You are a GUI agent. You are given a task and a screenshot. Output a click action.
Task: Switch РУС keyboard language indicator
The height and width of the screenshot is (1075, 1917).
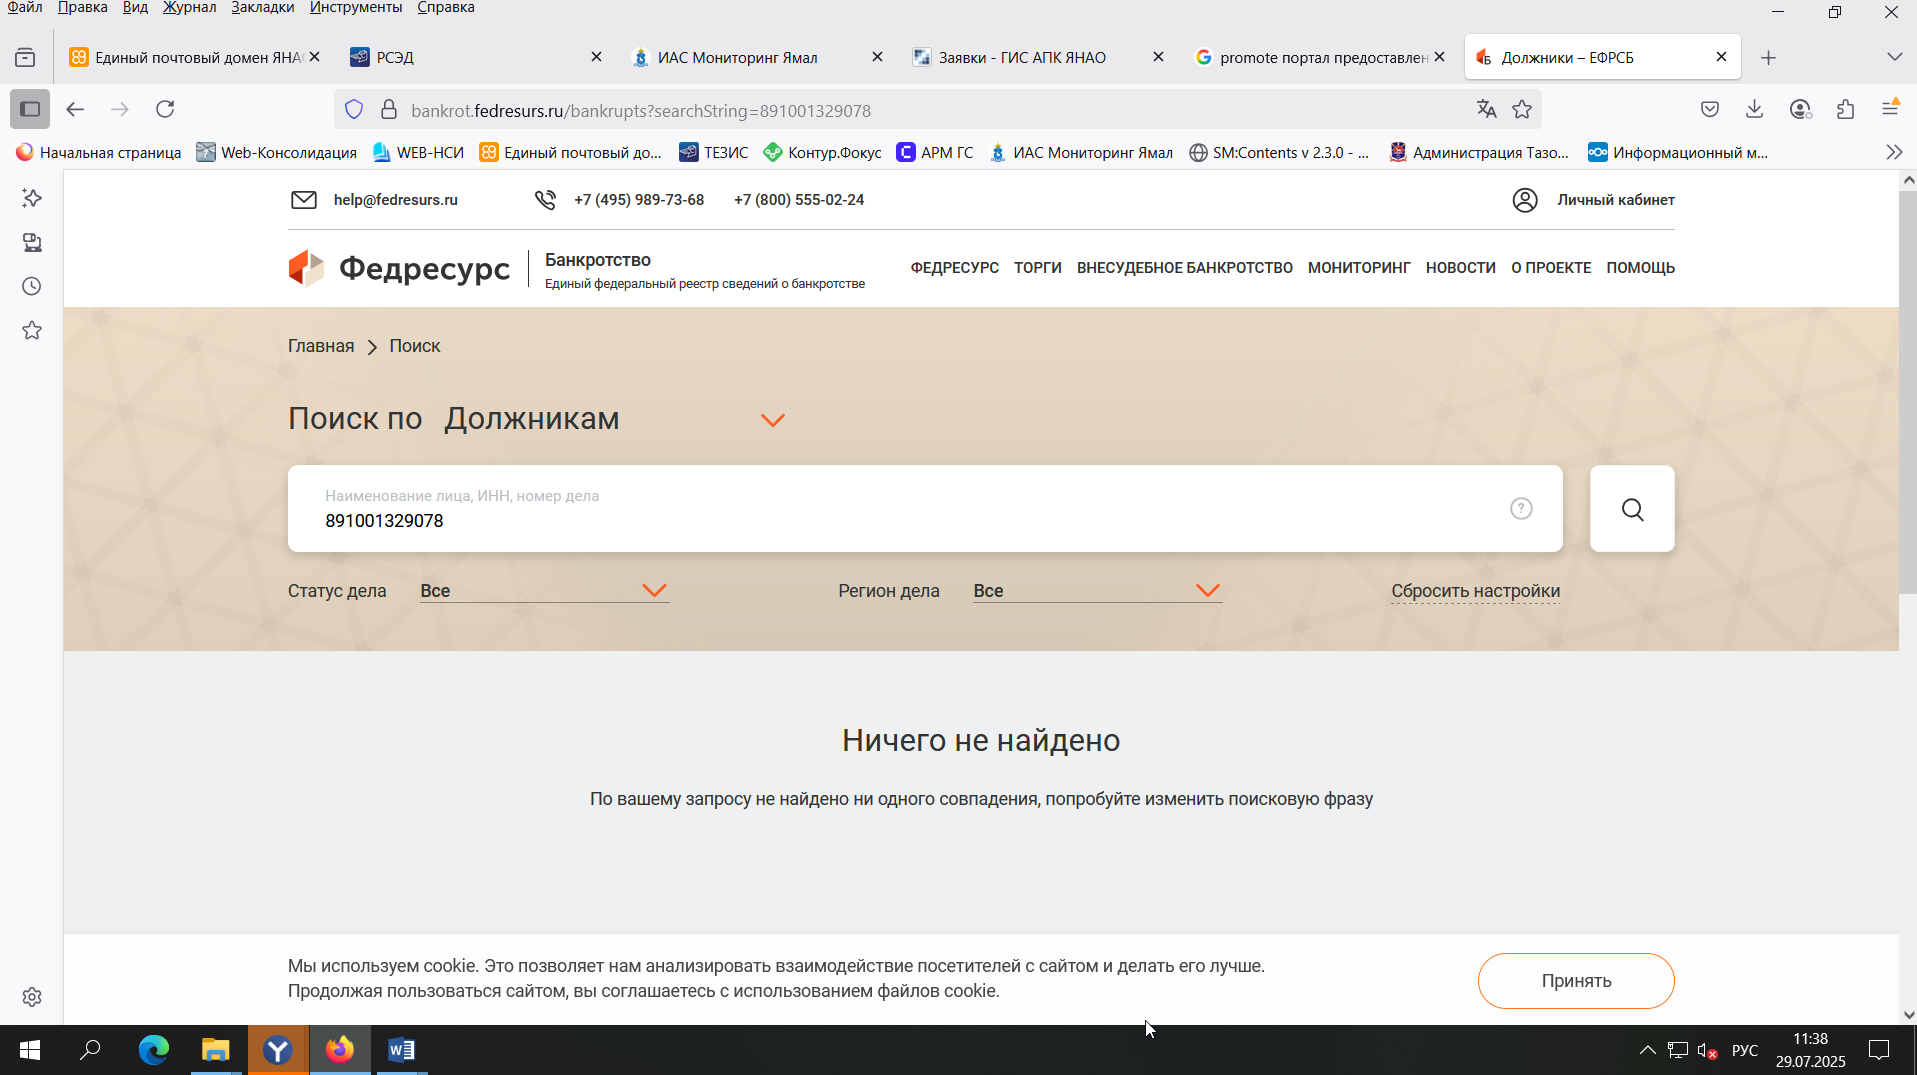tap(1744, 1050)
